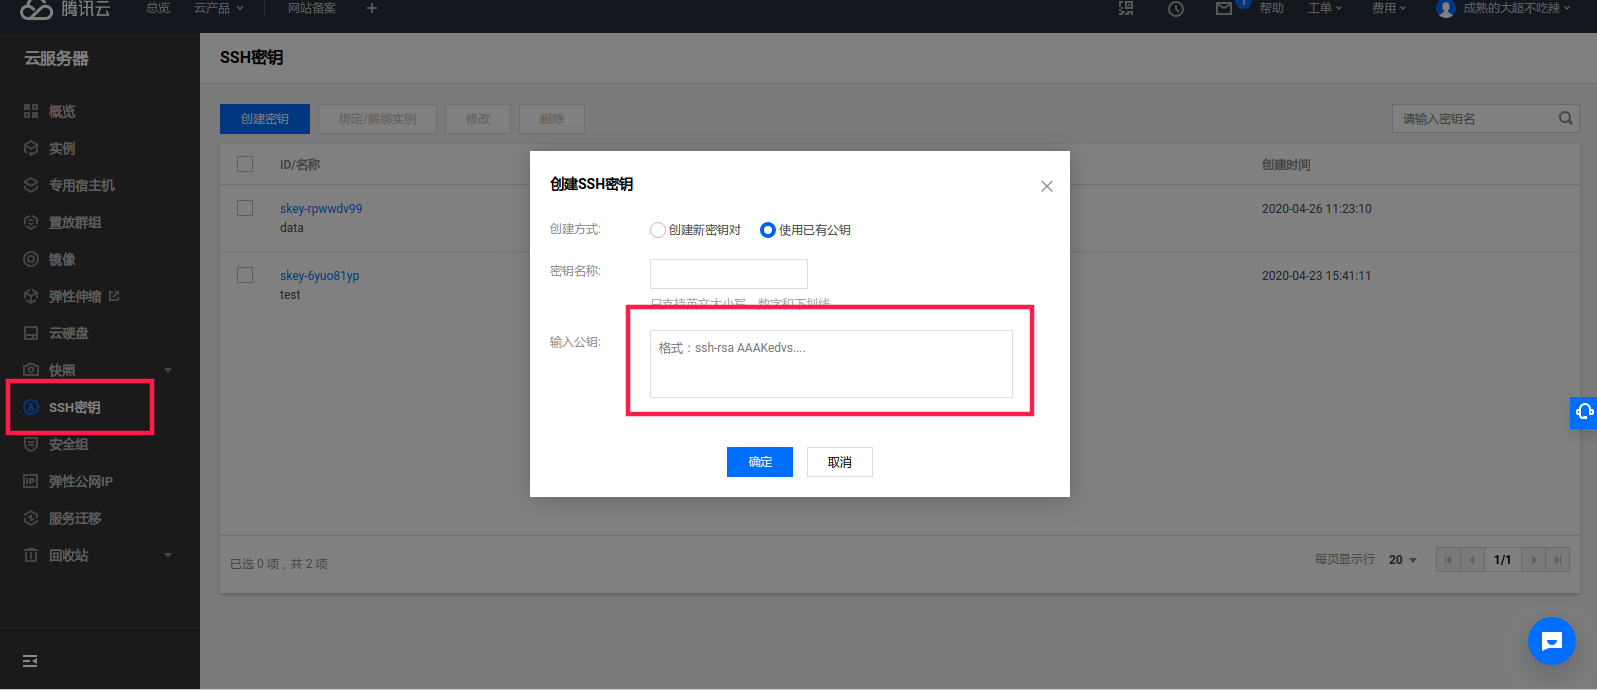The width and height of the screenshot is (1597, 693).
Task: Go to the previous page arrow
Action: pyautogui.click(x=1472, y=560)
